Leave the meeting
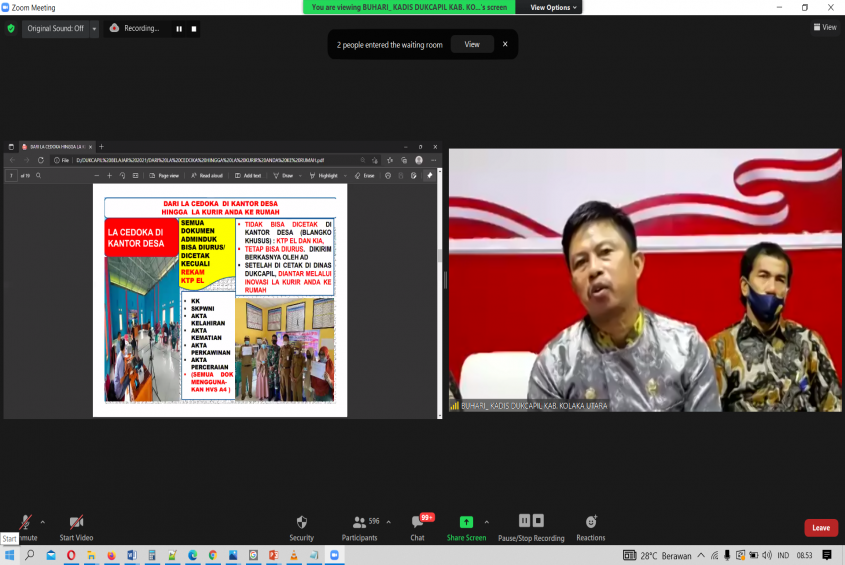The width and height of the screenshot is (845, 565). [x=820, y=527]
